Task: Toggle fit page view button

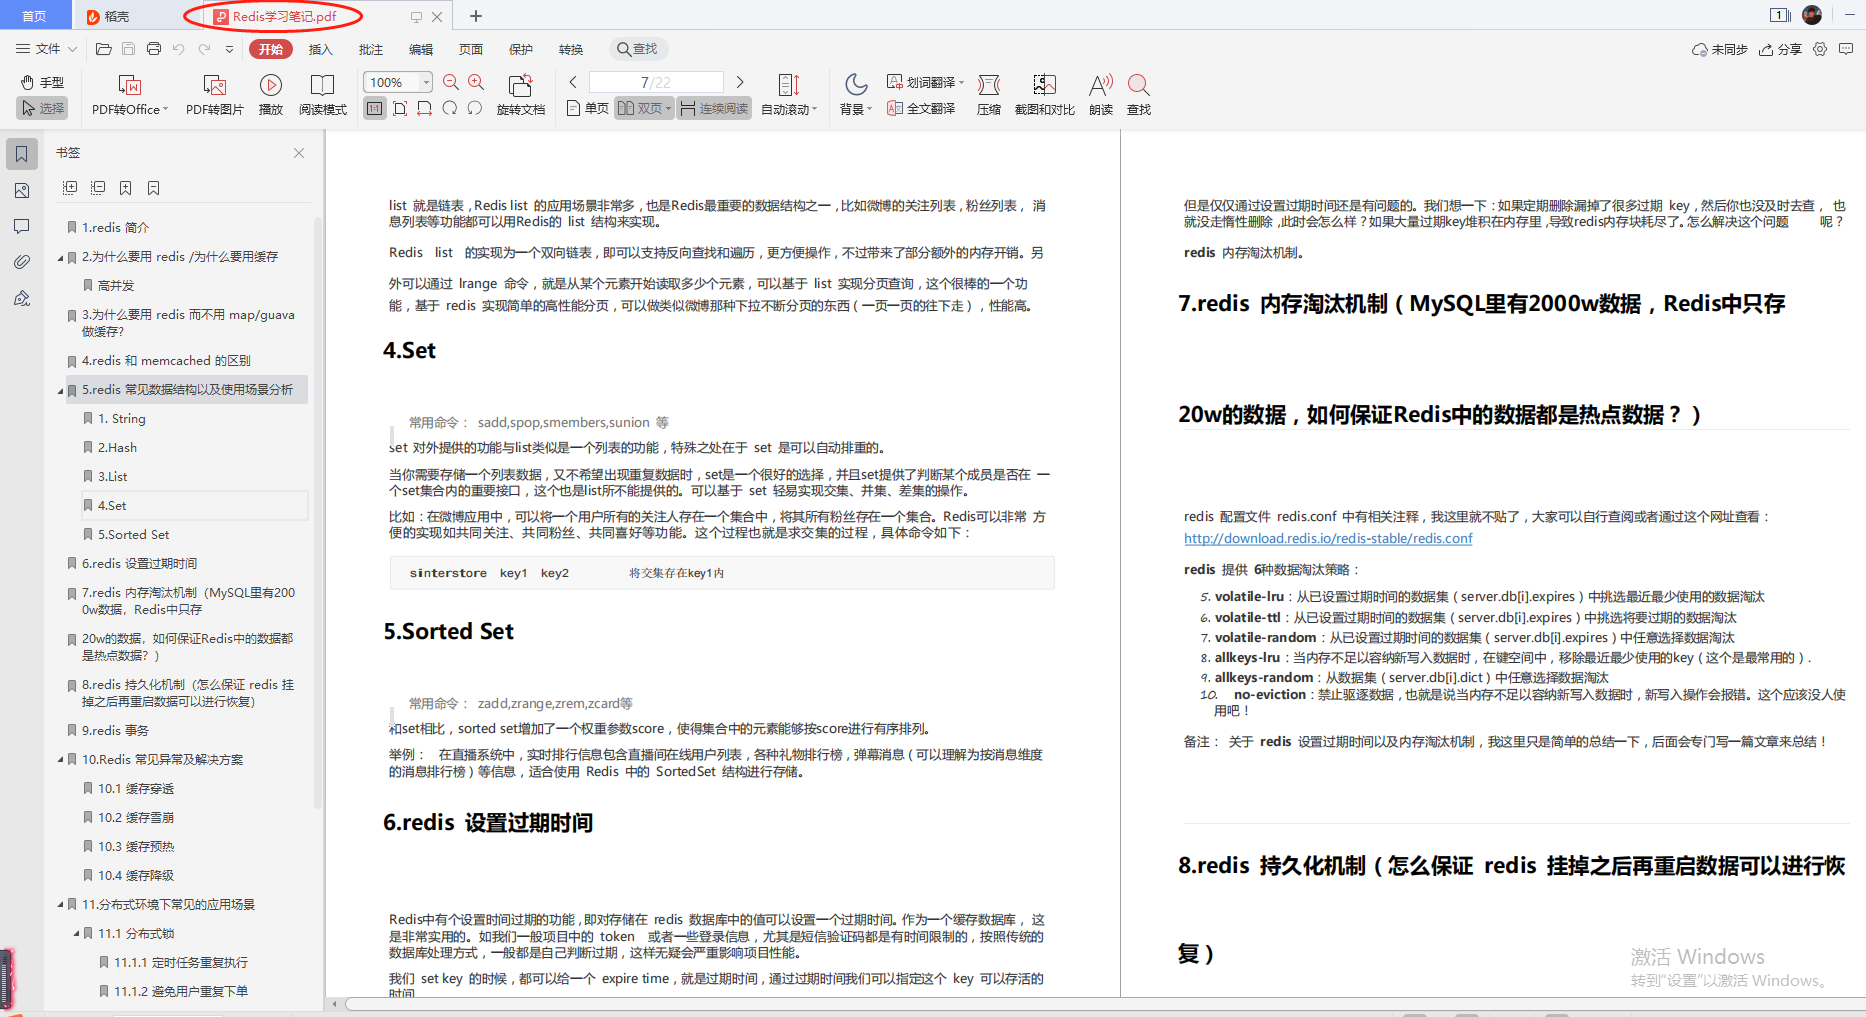Action: [x=400, y=108]
